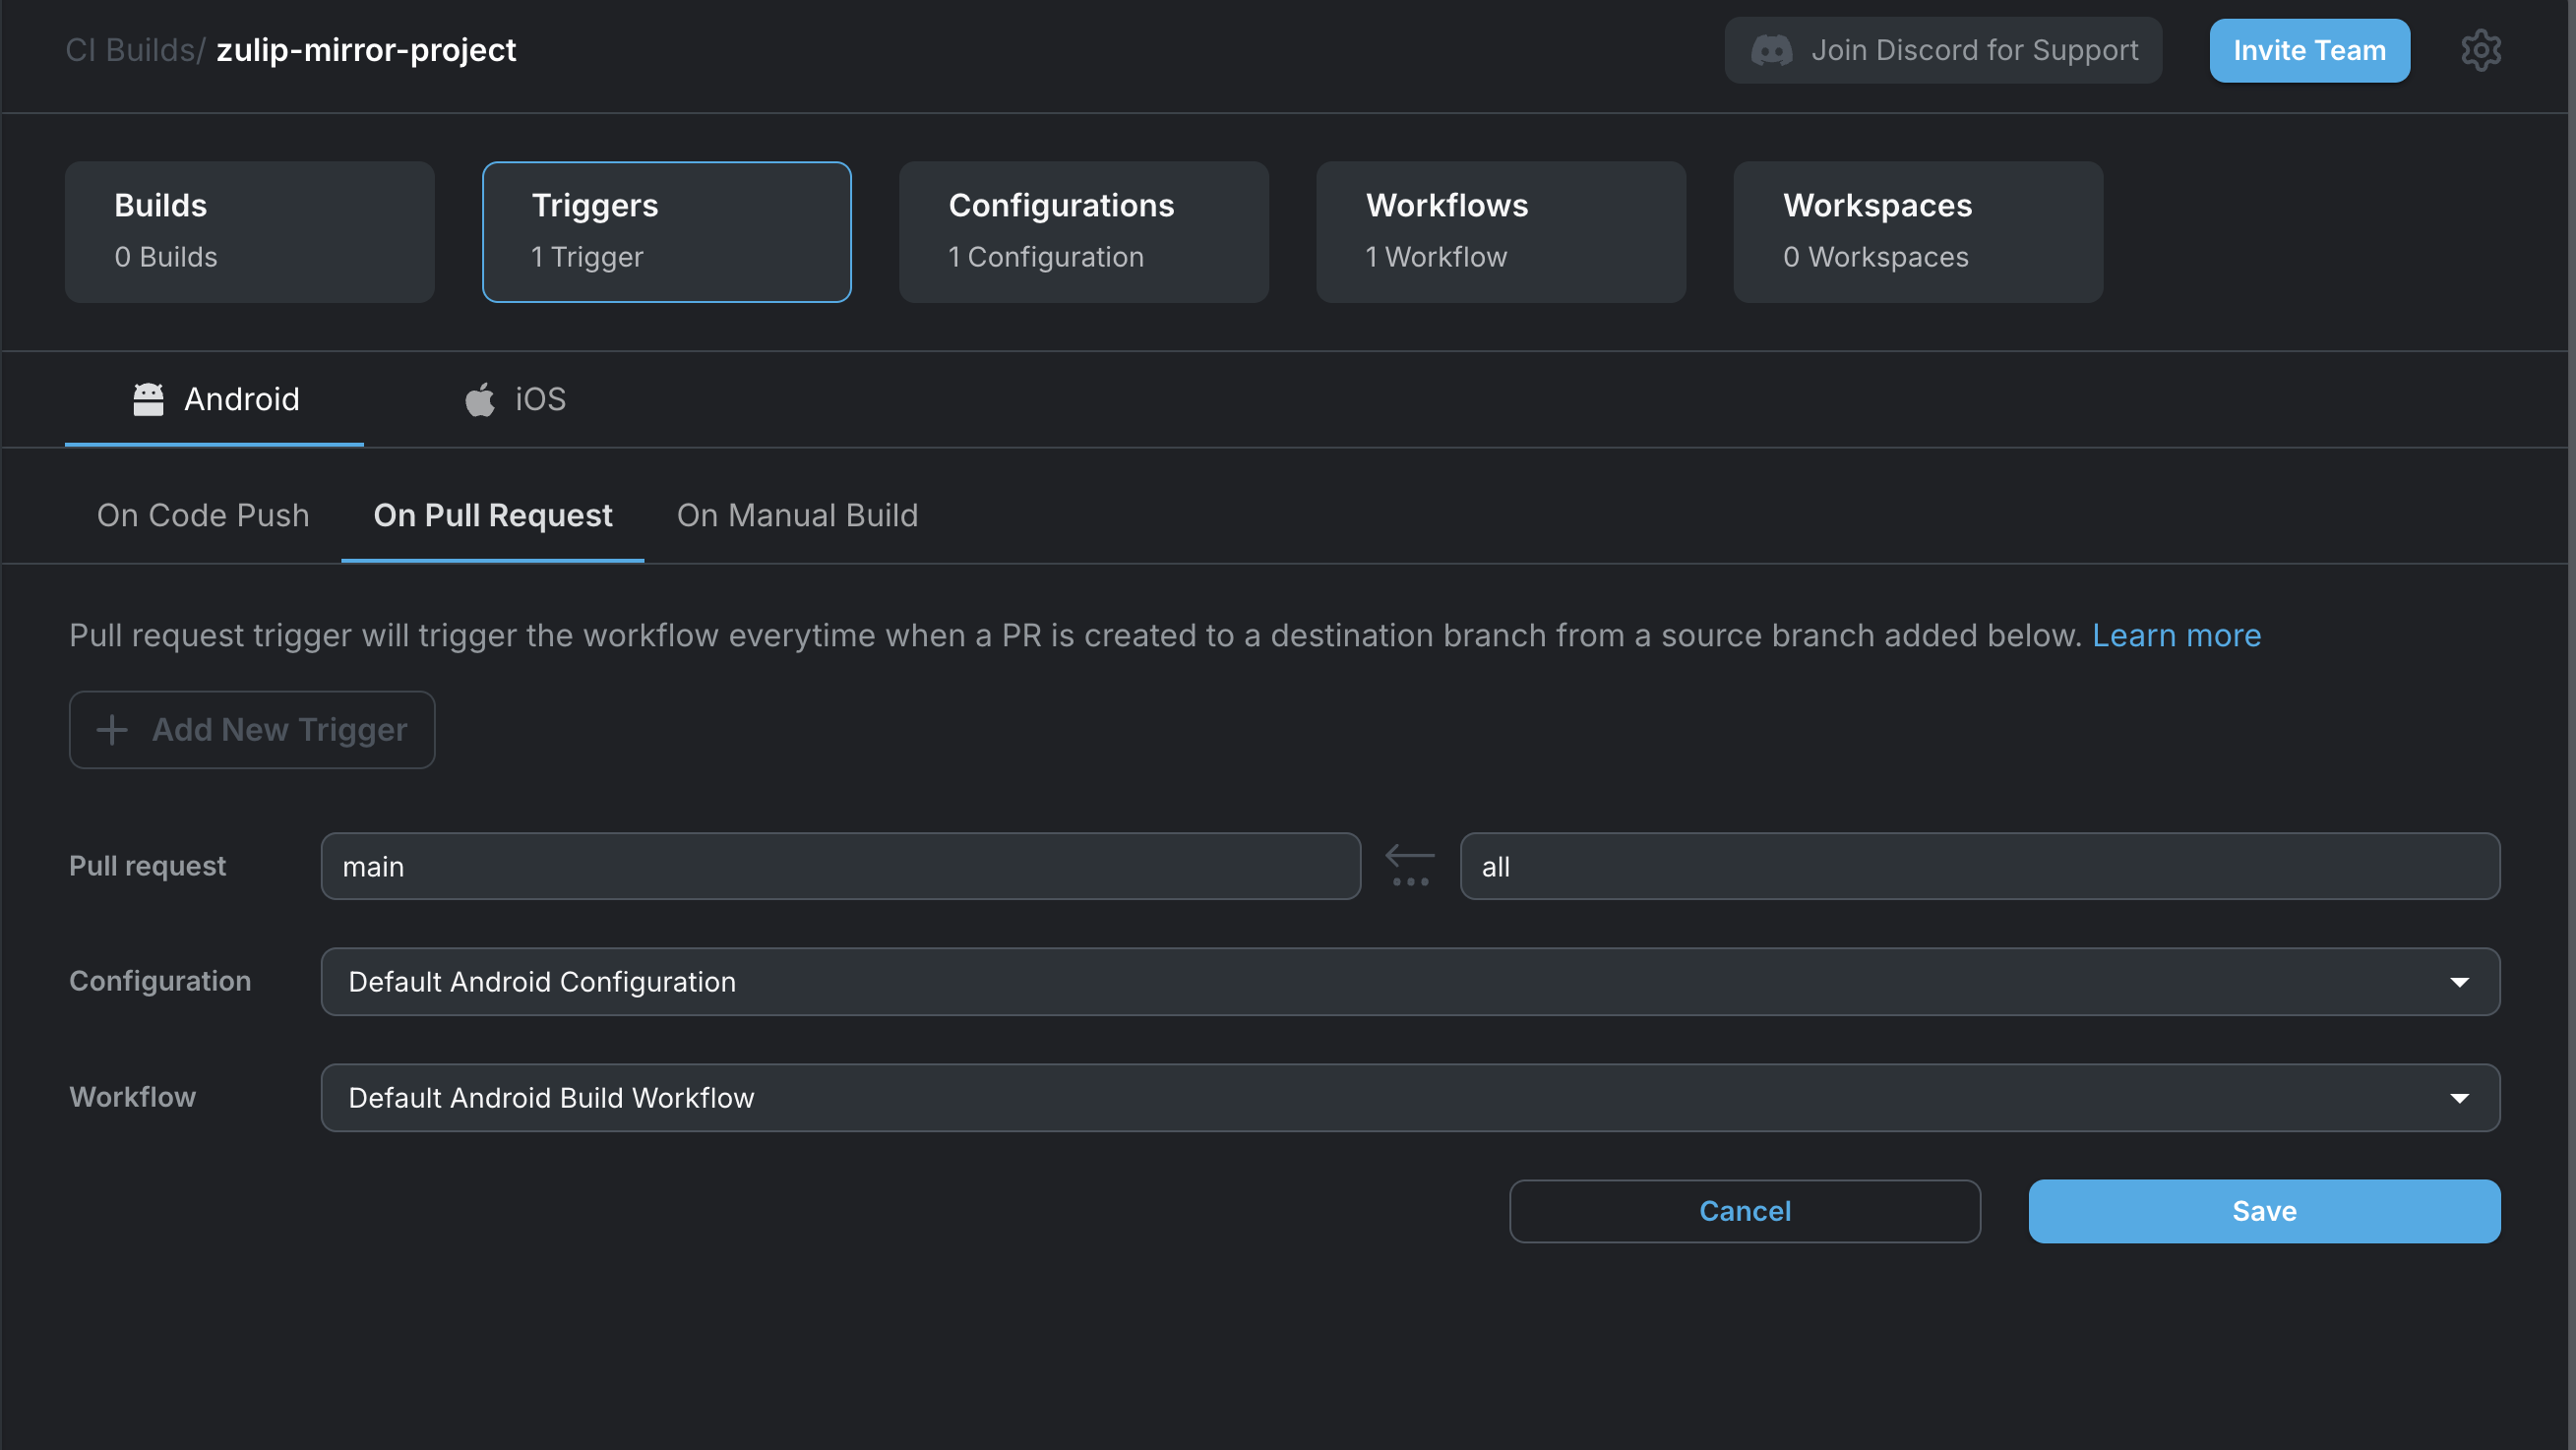Click the Apple icon for iOS builds
Viewport: 2576px width, 1450px height.
tap(480, 398)
